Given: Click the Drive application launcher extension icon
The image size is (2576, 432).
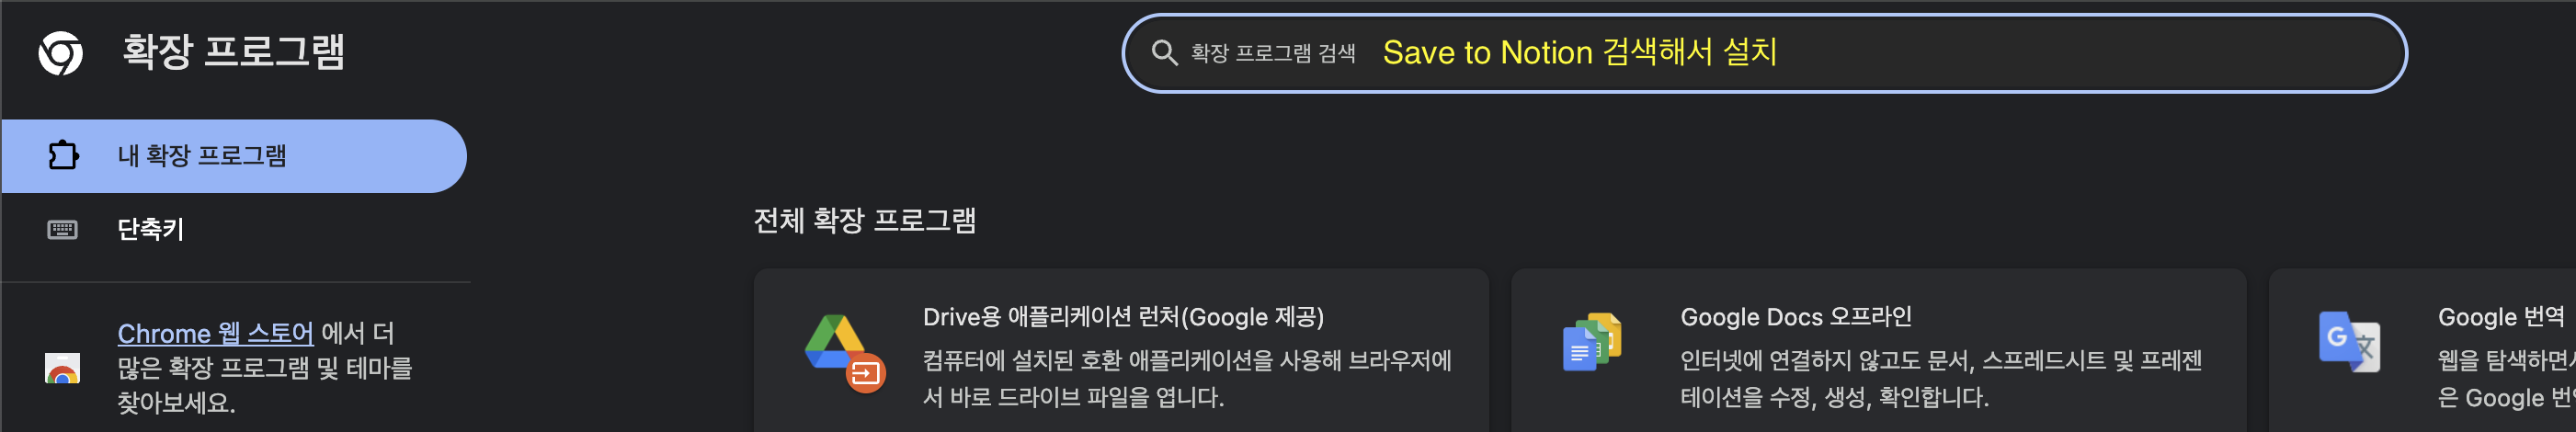Looking at the screenshot, I should (x=845, y=353).
